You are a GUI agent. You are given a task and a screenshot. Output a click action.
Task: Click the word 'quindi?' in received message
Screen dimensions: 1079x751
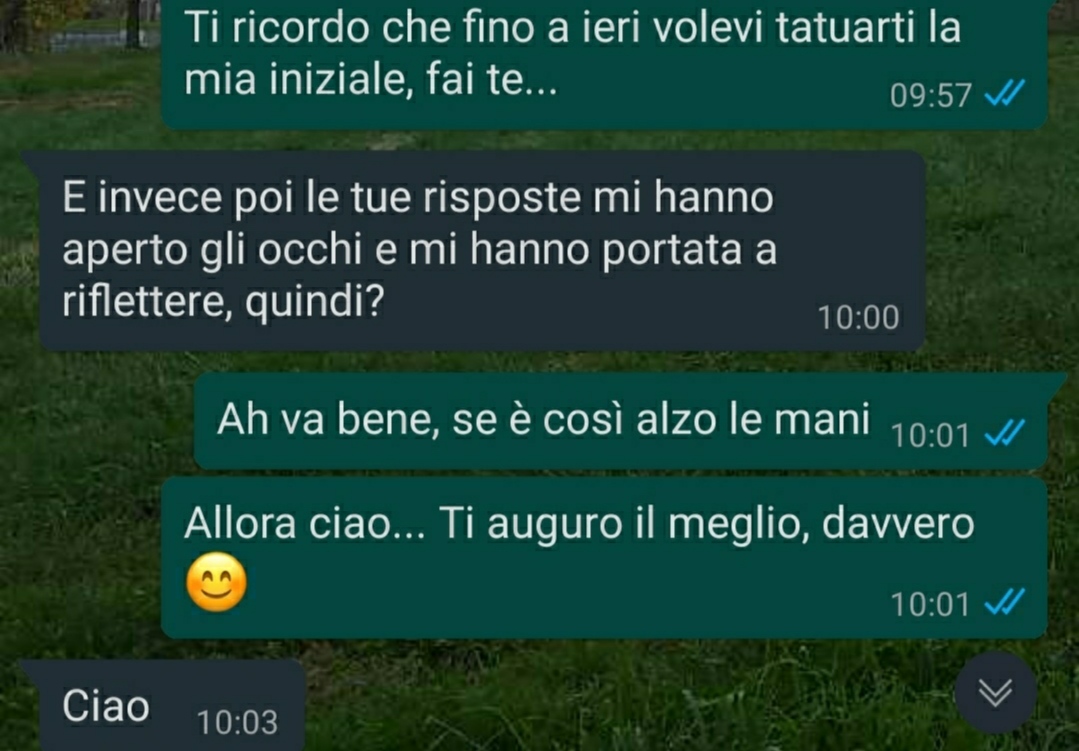pos(314,302)
